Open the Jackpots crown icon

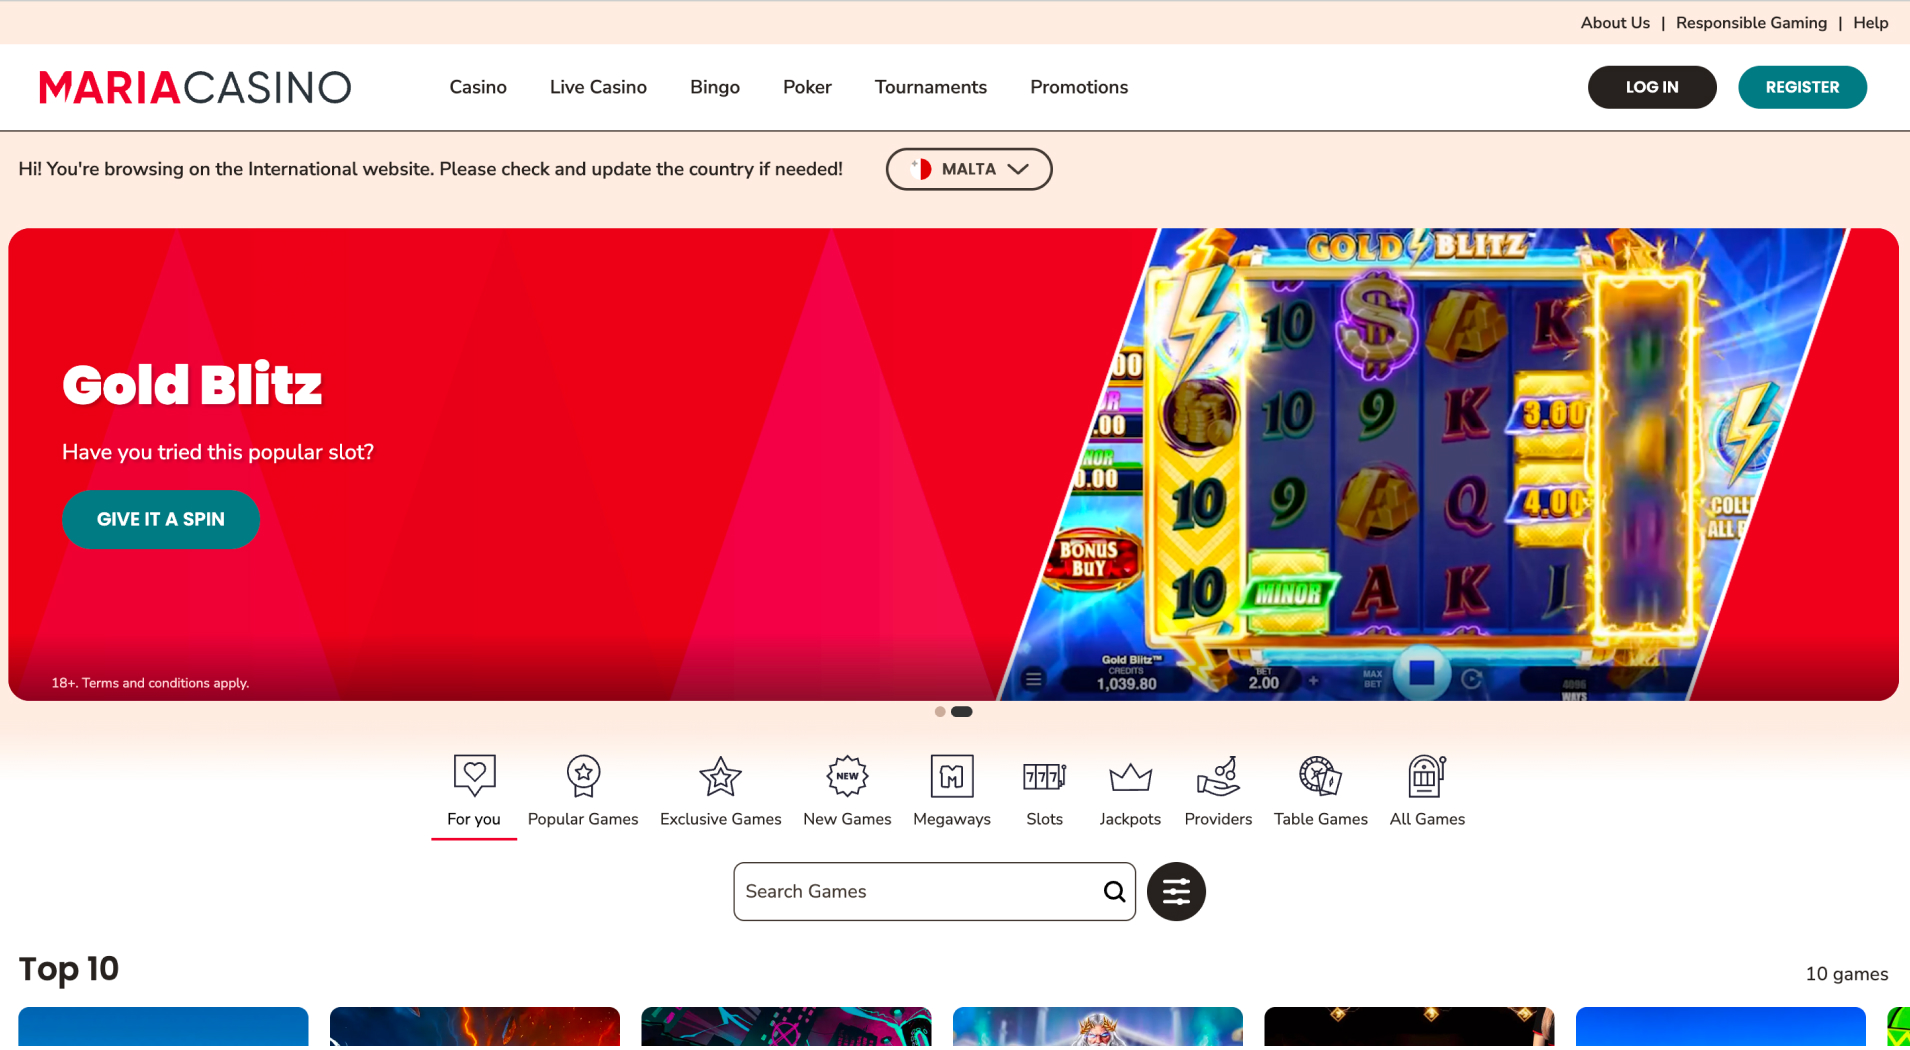pyautogui.click(x=1130, y=776)
